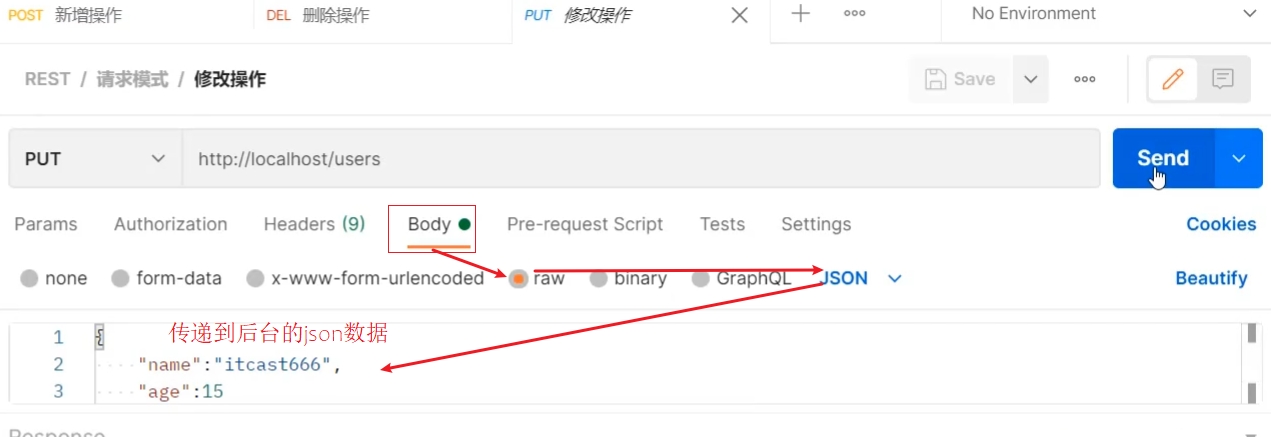Expand the Save options arrow
The height and width of the screenshot is (437, 1271).
coord(1030,79)
